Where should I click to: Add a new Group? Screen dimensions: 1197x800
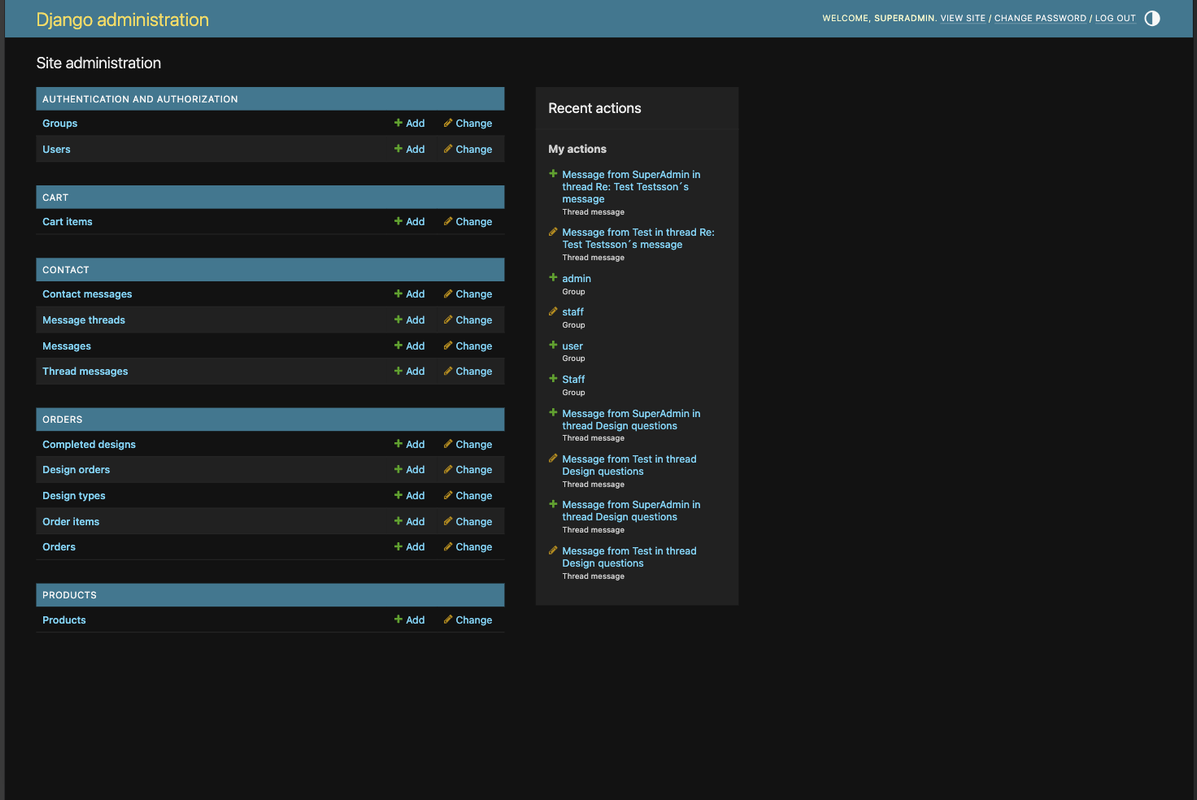409,124
